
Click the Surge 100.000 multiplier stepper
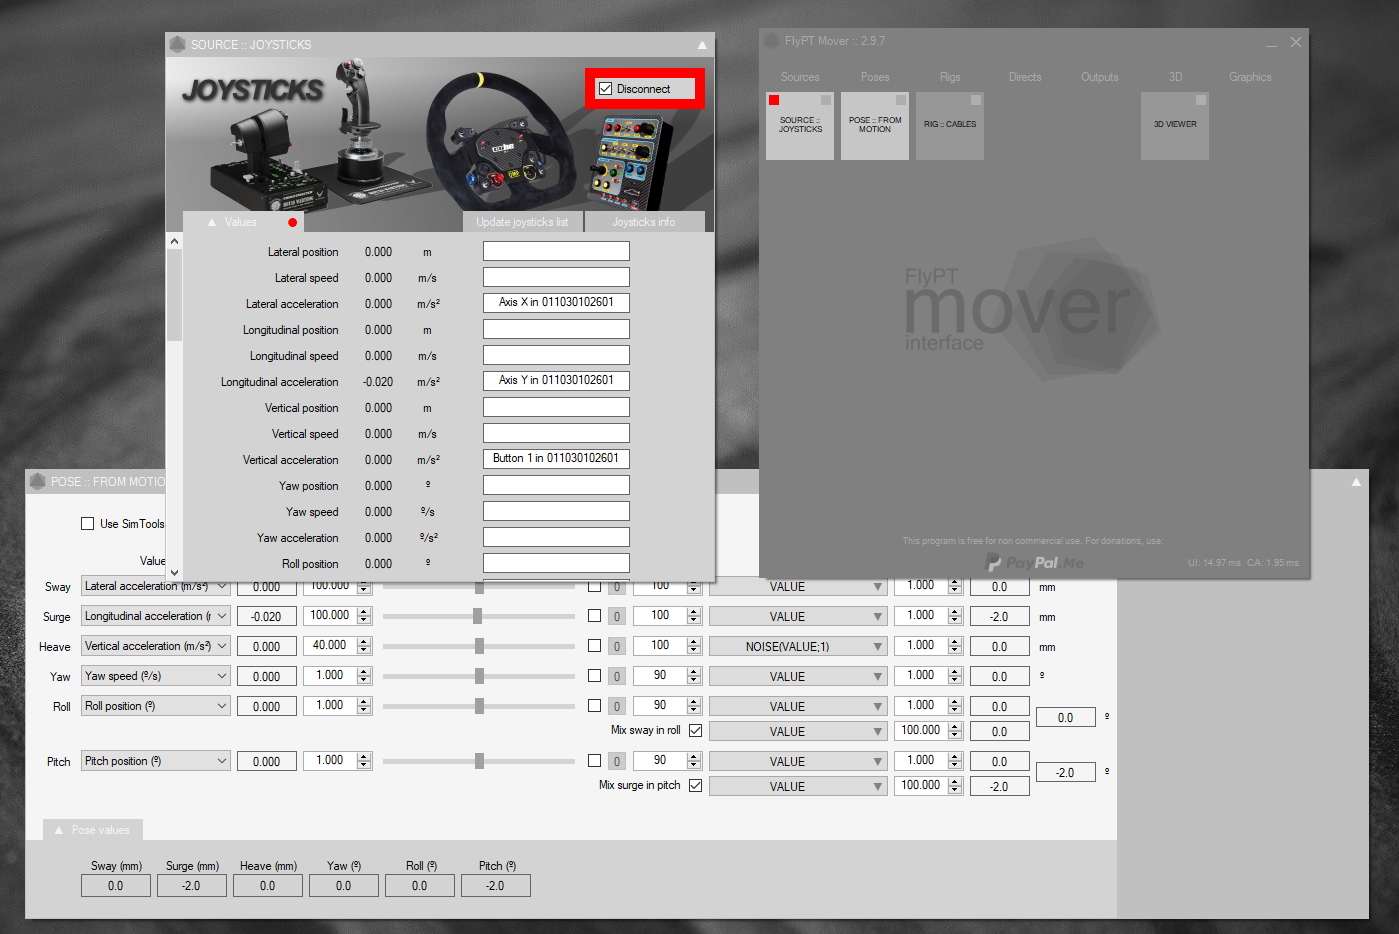tap(364, 616)
